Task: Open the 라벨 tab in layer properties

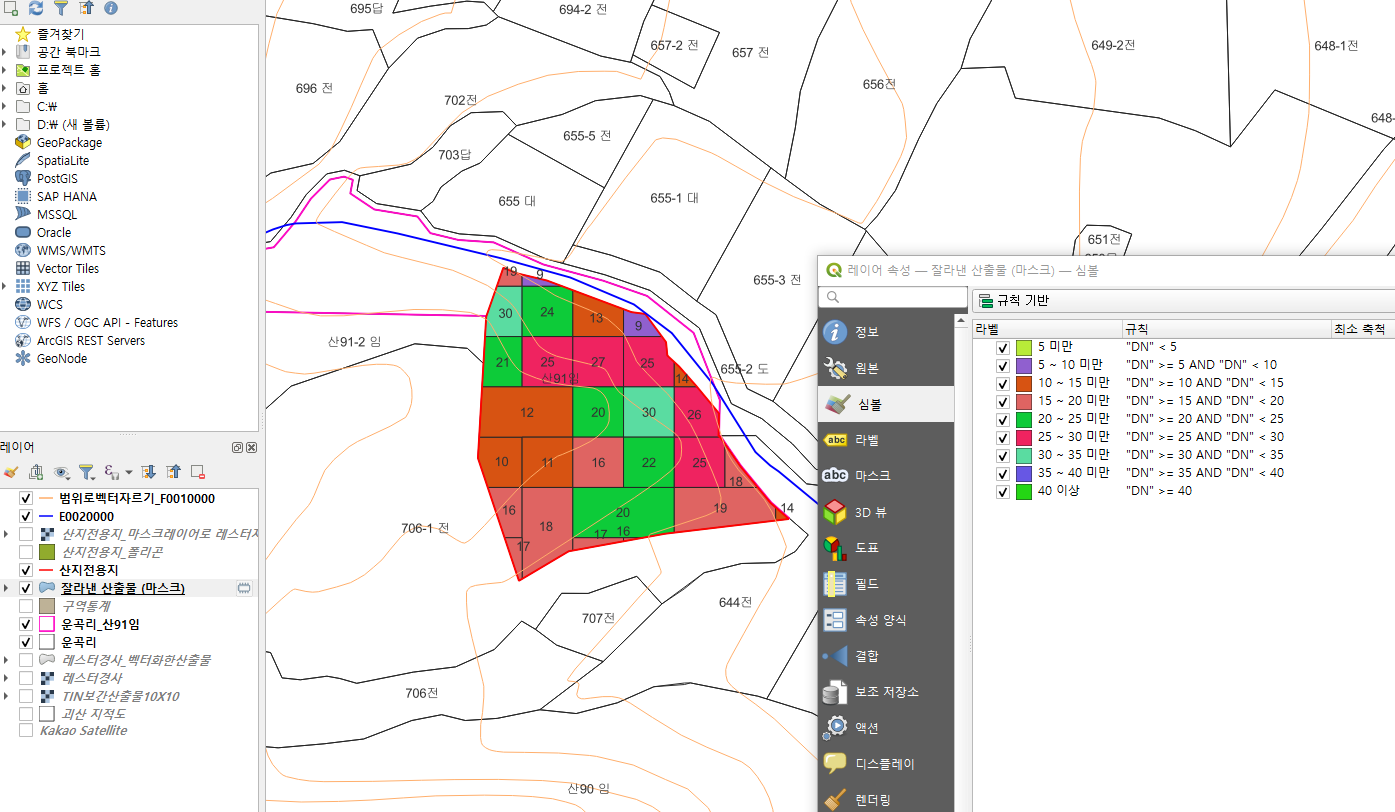Action: pyautogui.click(x=885, y=440)
